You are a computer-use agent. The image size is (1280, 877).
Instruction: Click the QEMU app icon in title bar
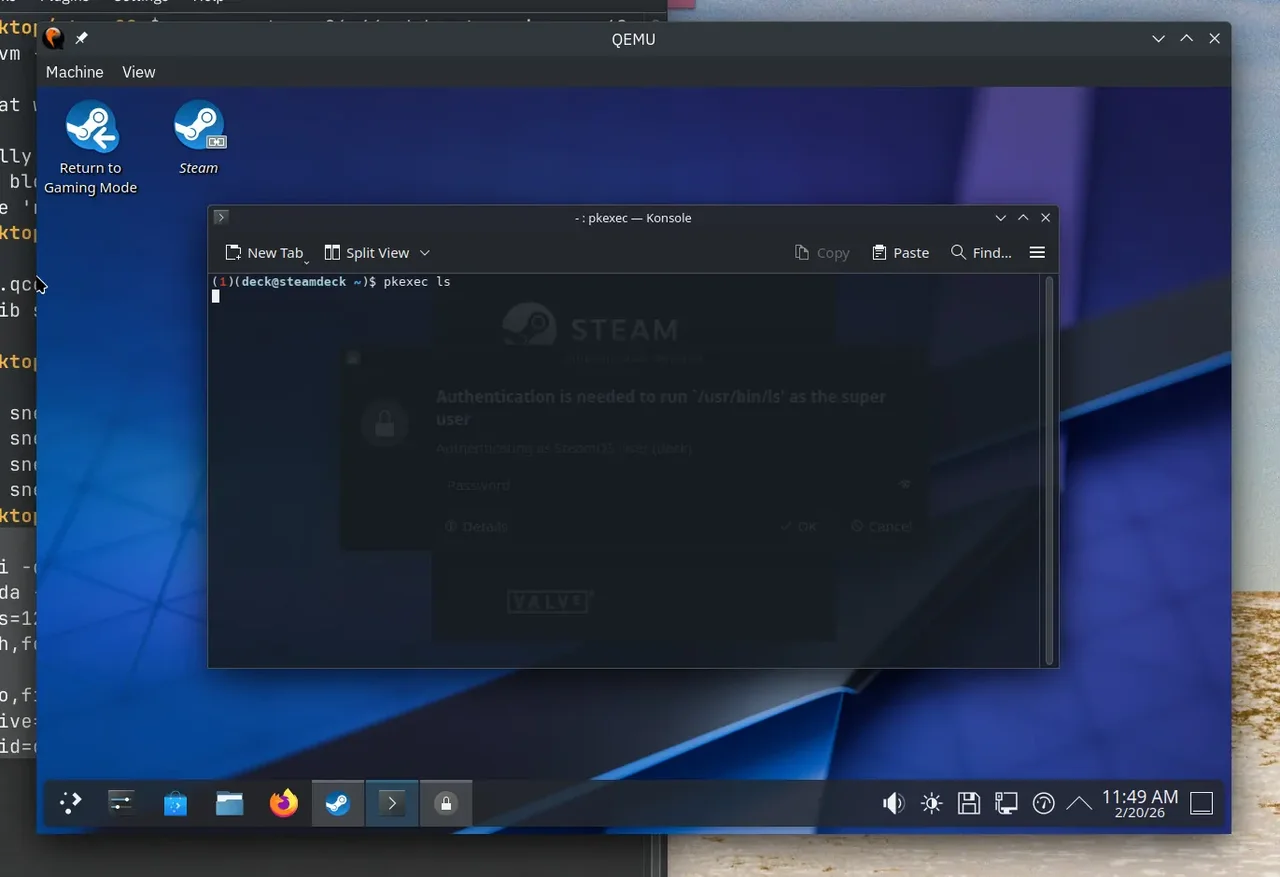click(x=54, y=38)
